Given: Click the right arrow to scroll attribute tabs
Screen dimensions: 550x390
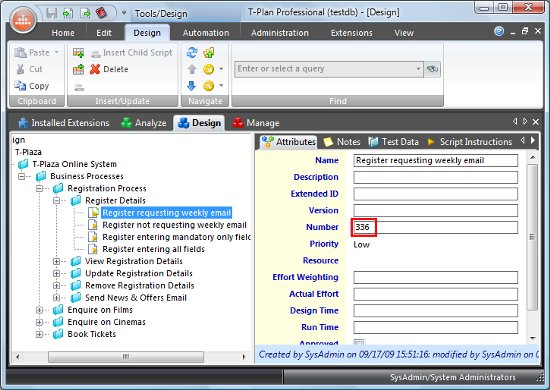Looking at the screenshot, I should [533, 140].
